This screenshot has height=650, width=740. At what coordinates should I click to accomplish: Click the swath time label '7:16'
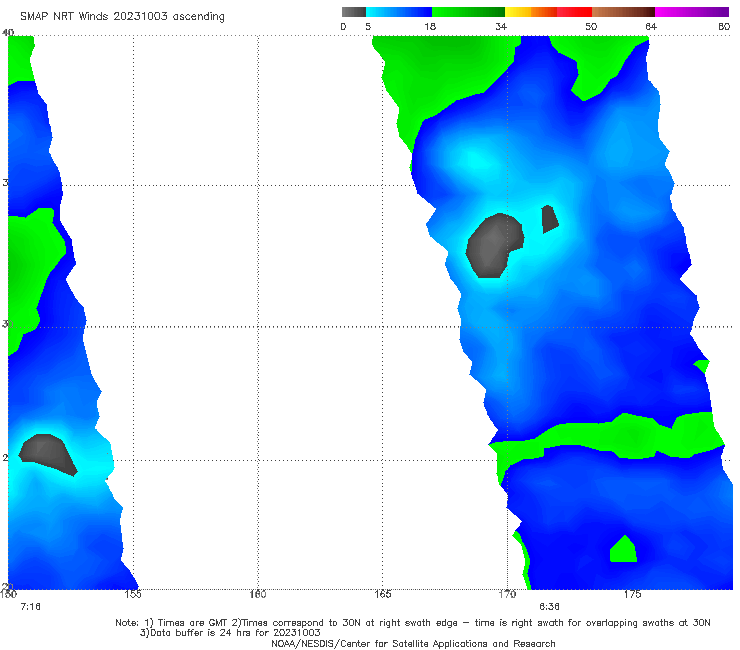coord(31,607)
